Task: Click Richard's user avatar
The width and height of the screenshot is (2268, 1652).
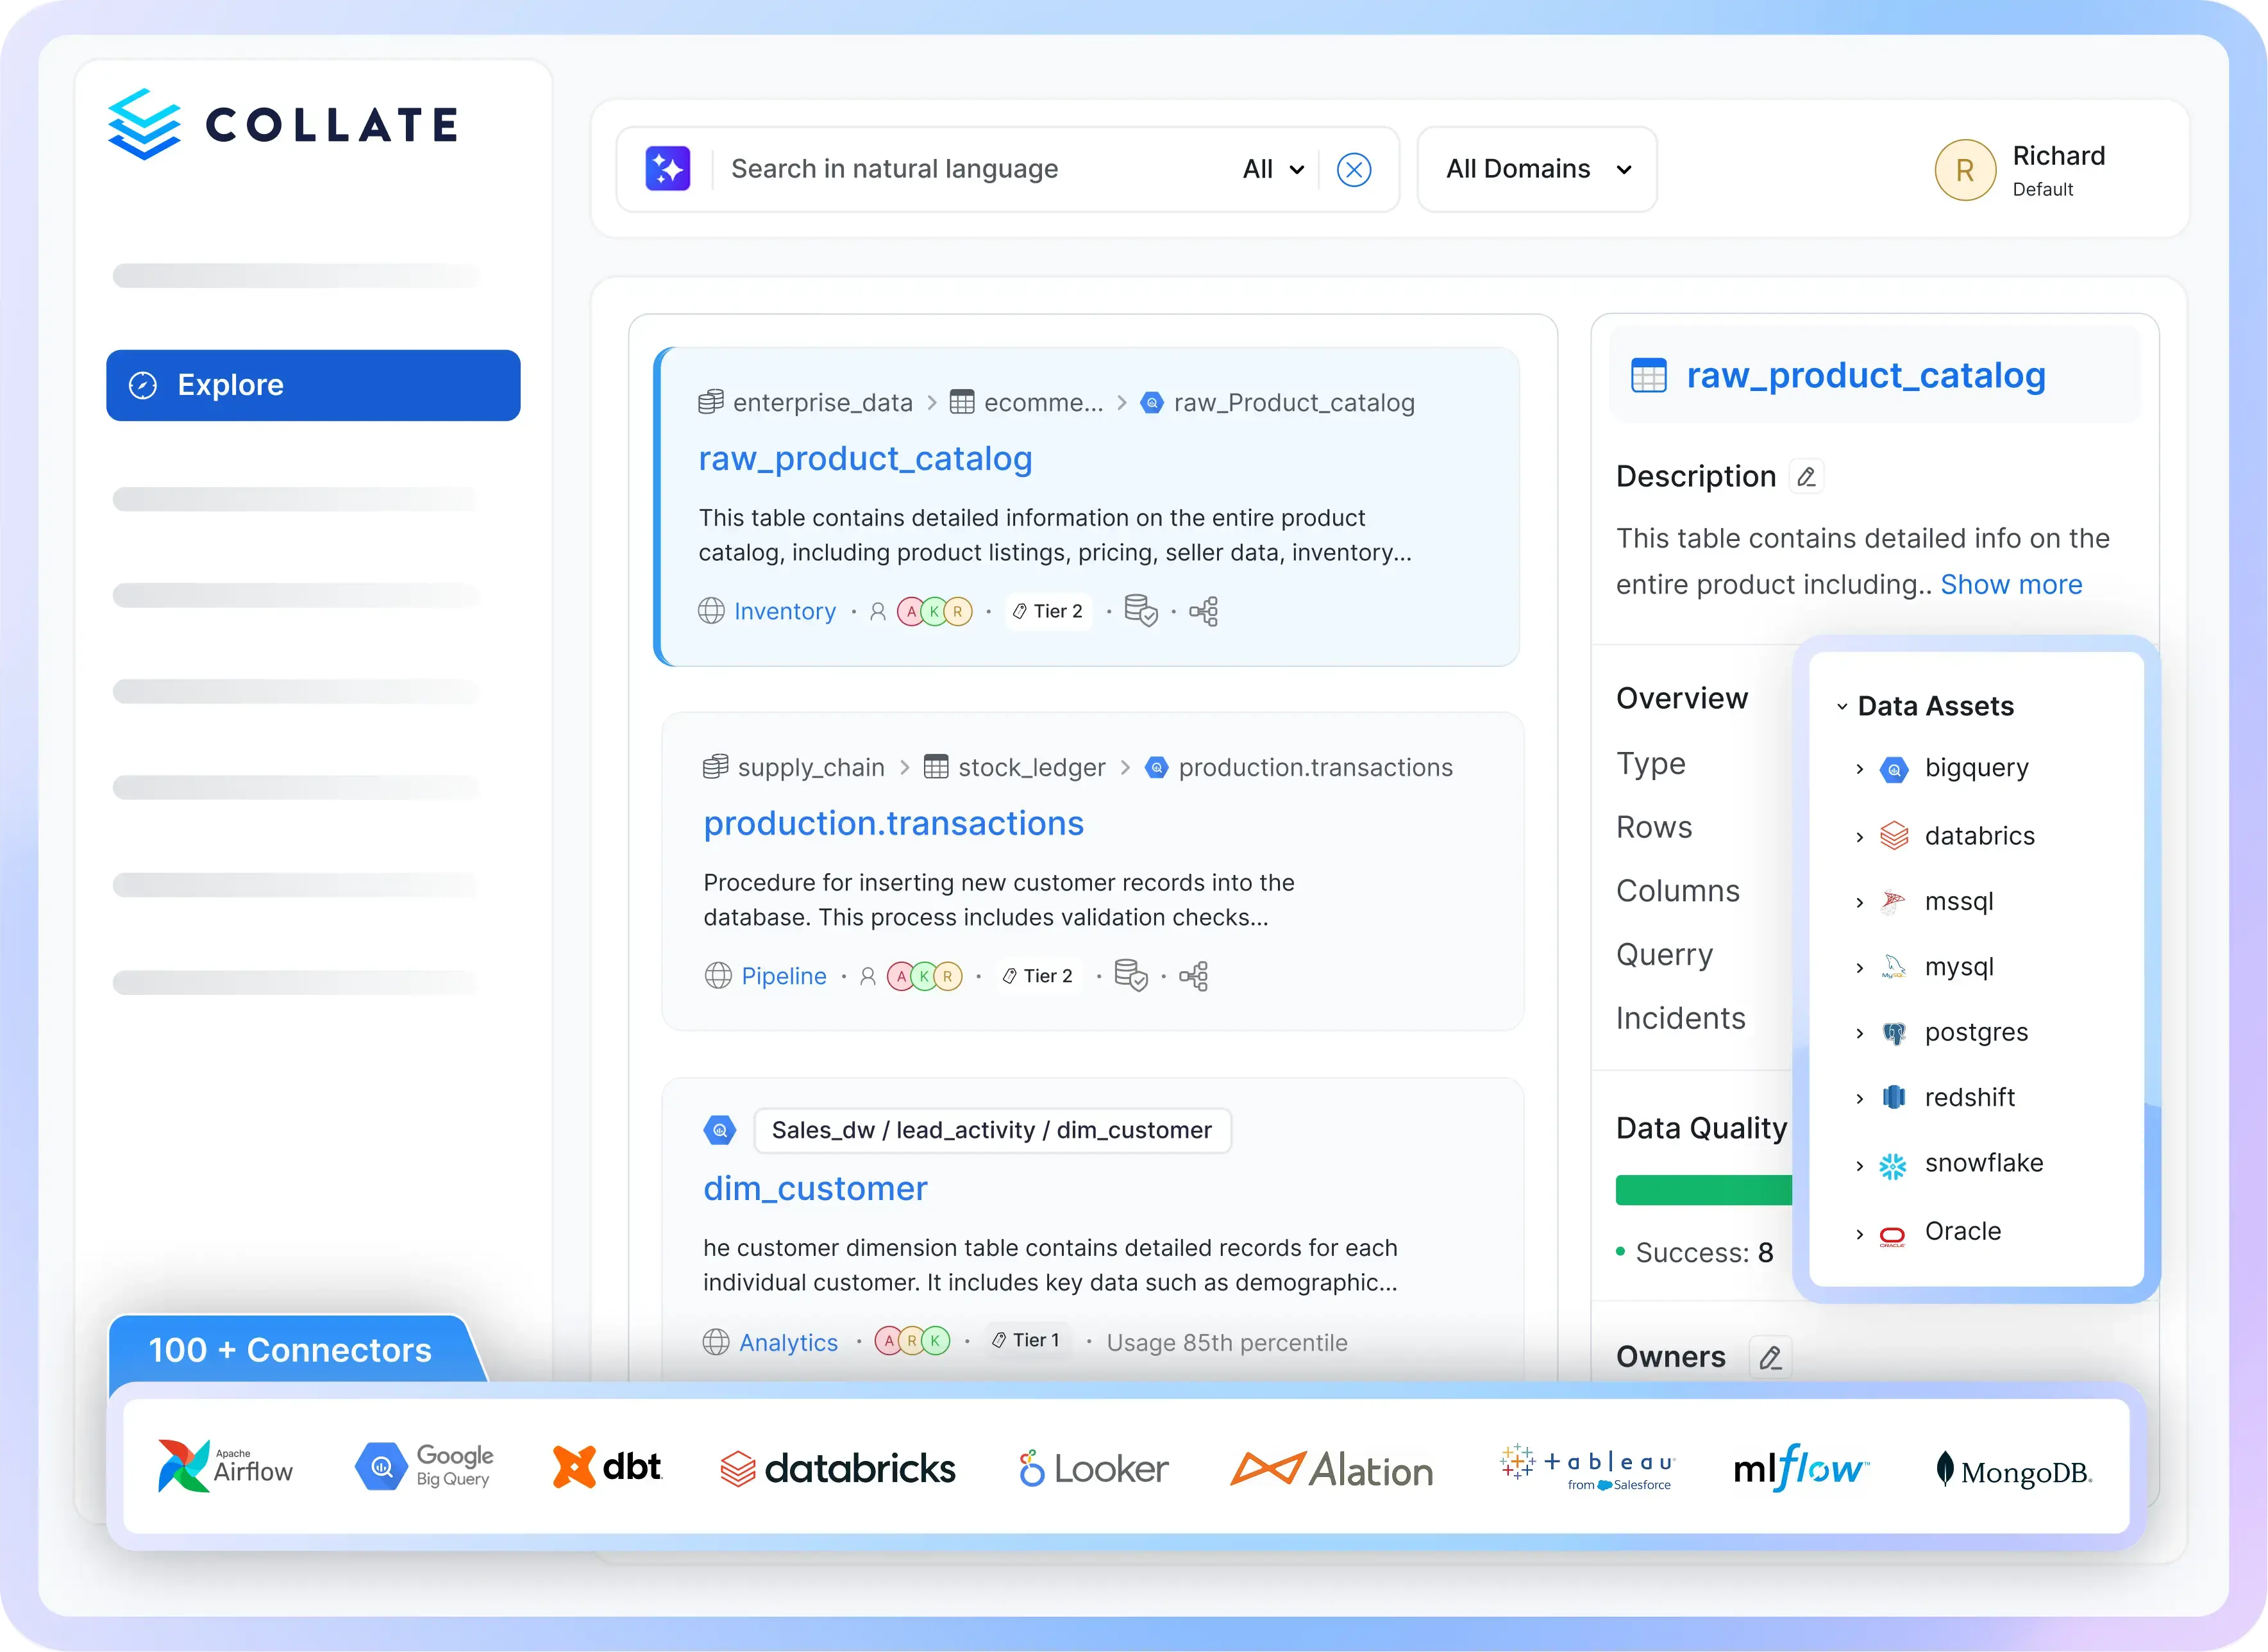Action: 1964,170
